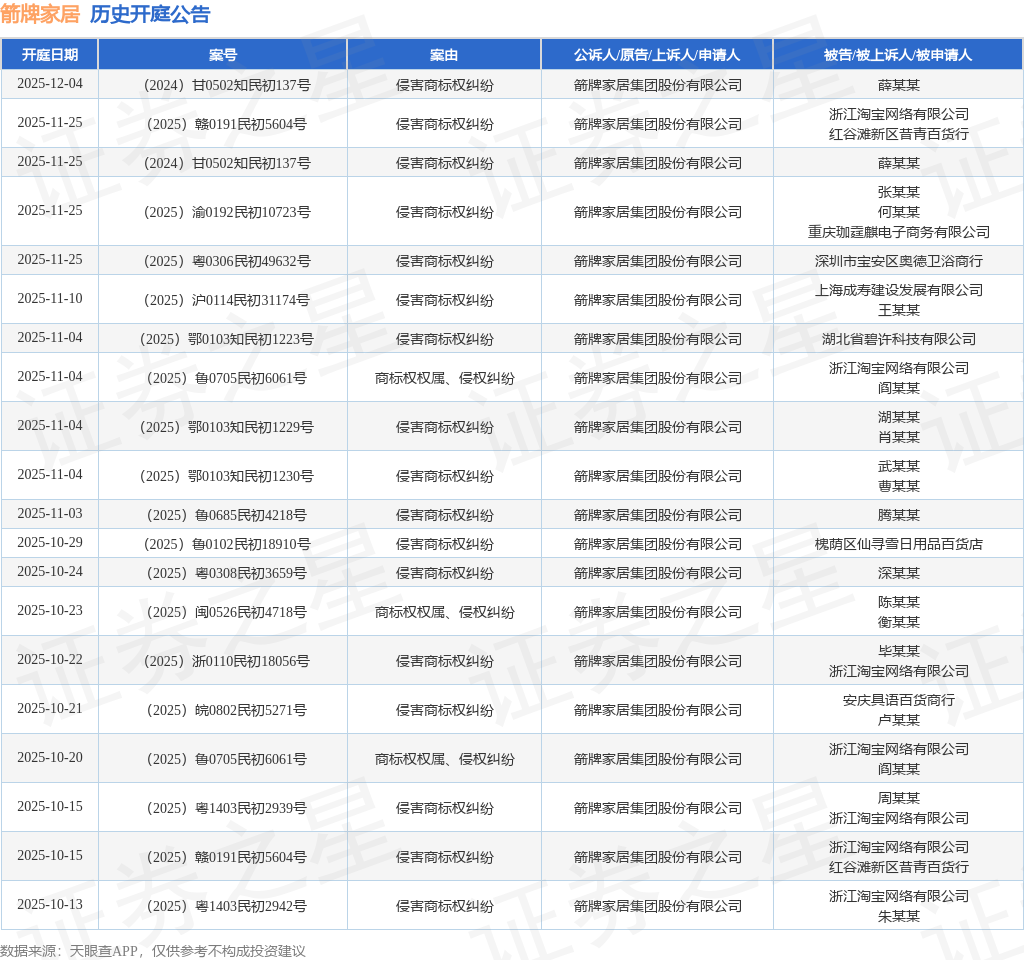Select case number 赣0191民初5604号 dated 2025-11-25
The image size is (1024, 960).
pos(227,124)
